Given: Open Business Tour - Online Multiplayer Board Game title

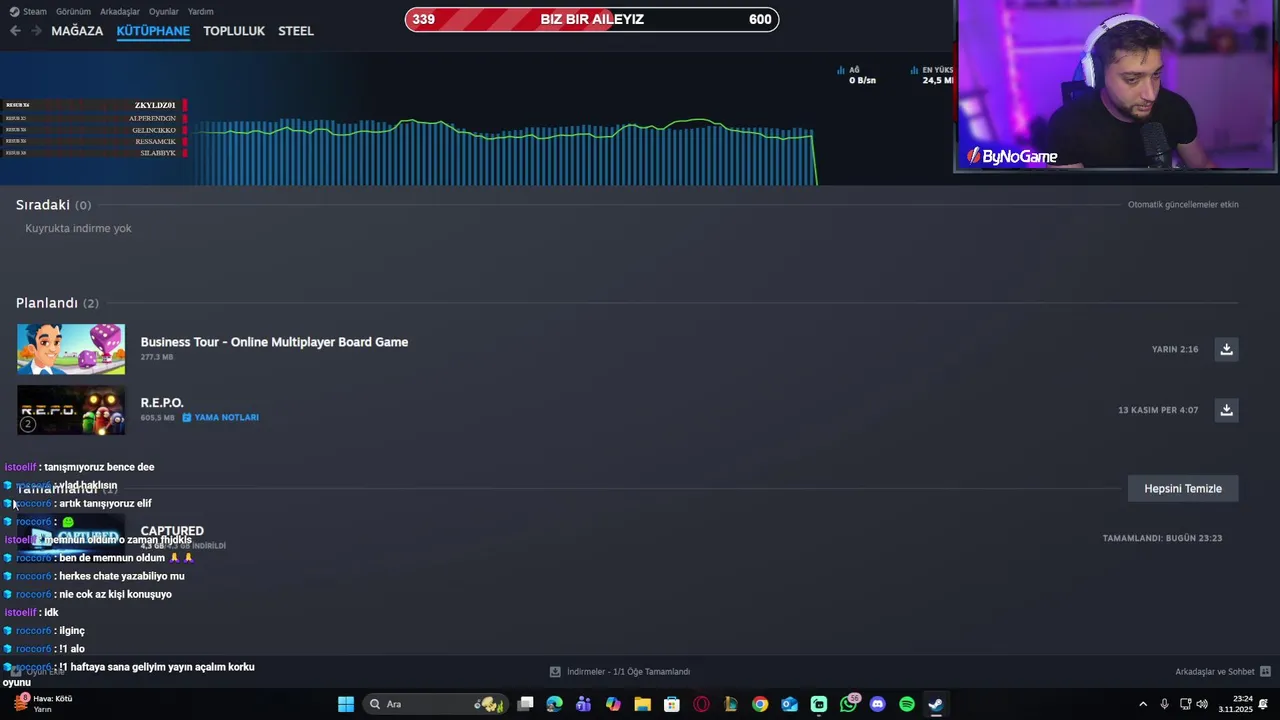Looking at the screenshot, I should (274, 342).
